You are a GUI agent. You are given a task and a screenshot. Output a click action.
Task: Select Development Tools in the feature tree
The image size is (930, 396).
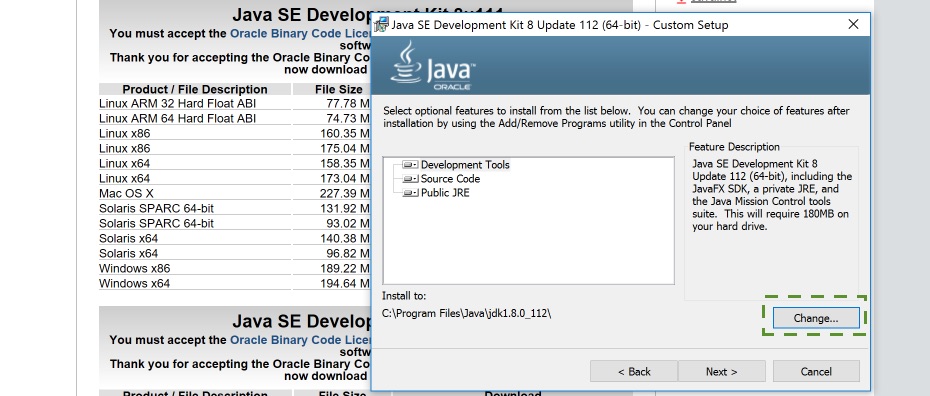click(x=465, y=165)
